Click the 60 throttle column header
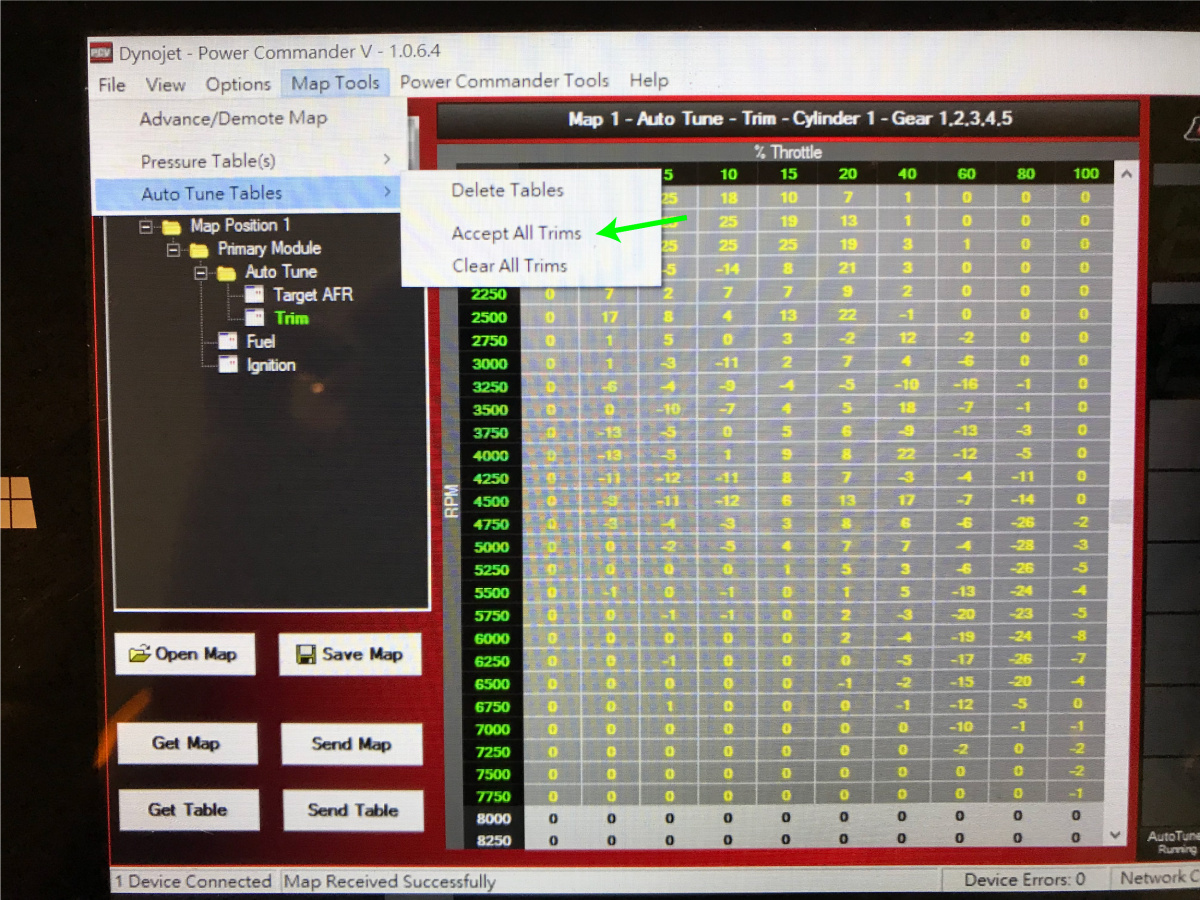The image size is (1200, 900). (966, 174)
